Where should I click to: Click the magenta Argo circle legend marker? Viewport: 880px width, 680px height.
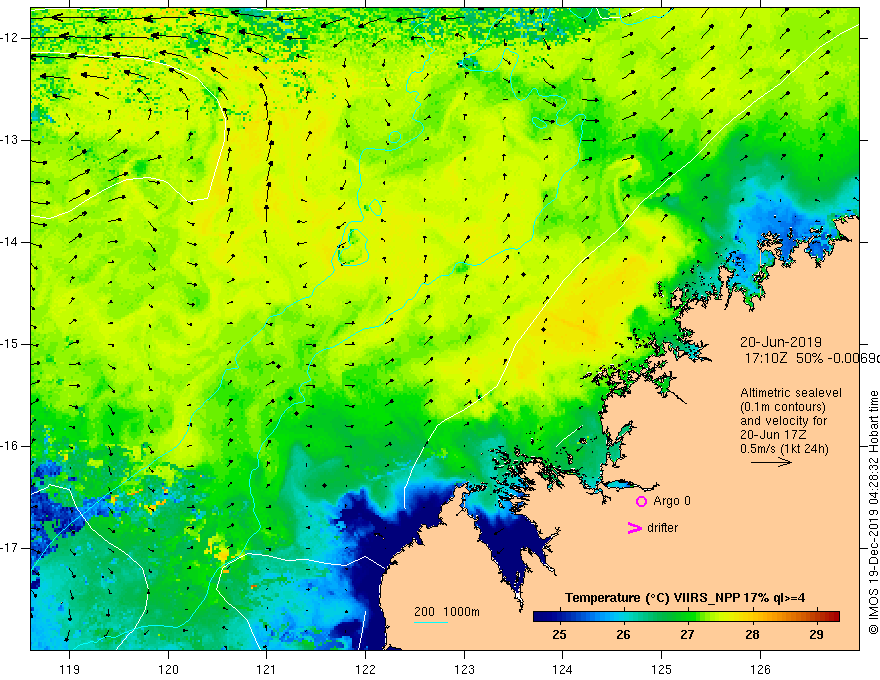point(641,502)
